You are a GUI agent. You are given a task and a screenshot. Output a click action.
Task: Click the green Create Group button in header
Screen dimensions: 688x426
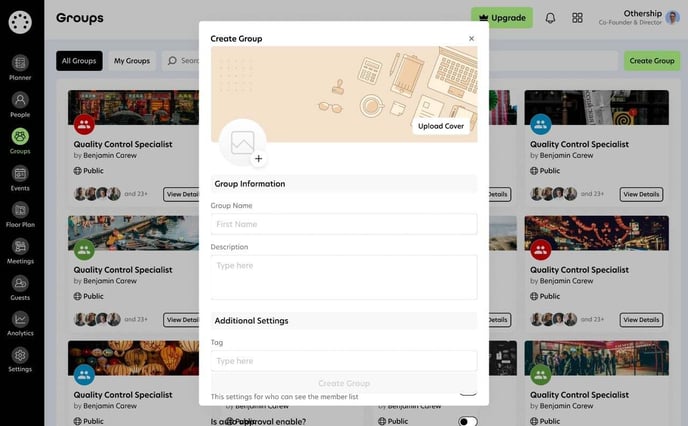point(652,61)
